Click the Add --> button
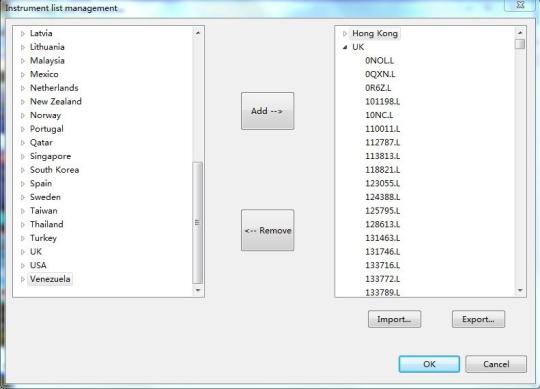This screenshot has width=540, height=389. coord(268,111)
